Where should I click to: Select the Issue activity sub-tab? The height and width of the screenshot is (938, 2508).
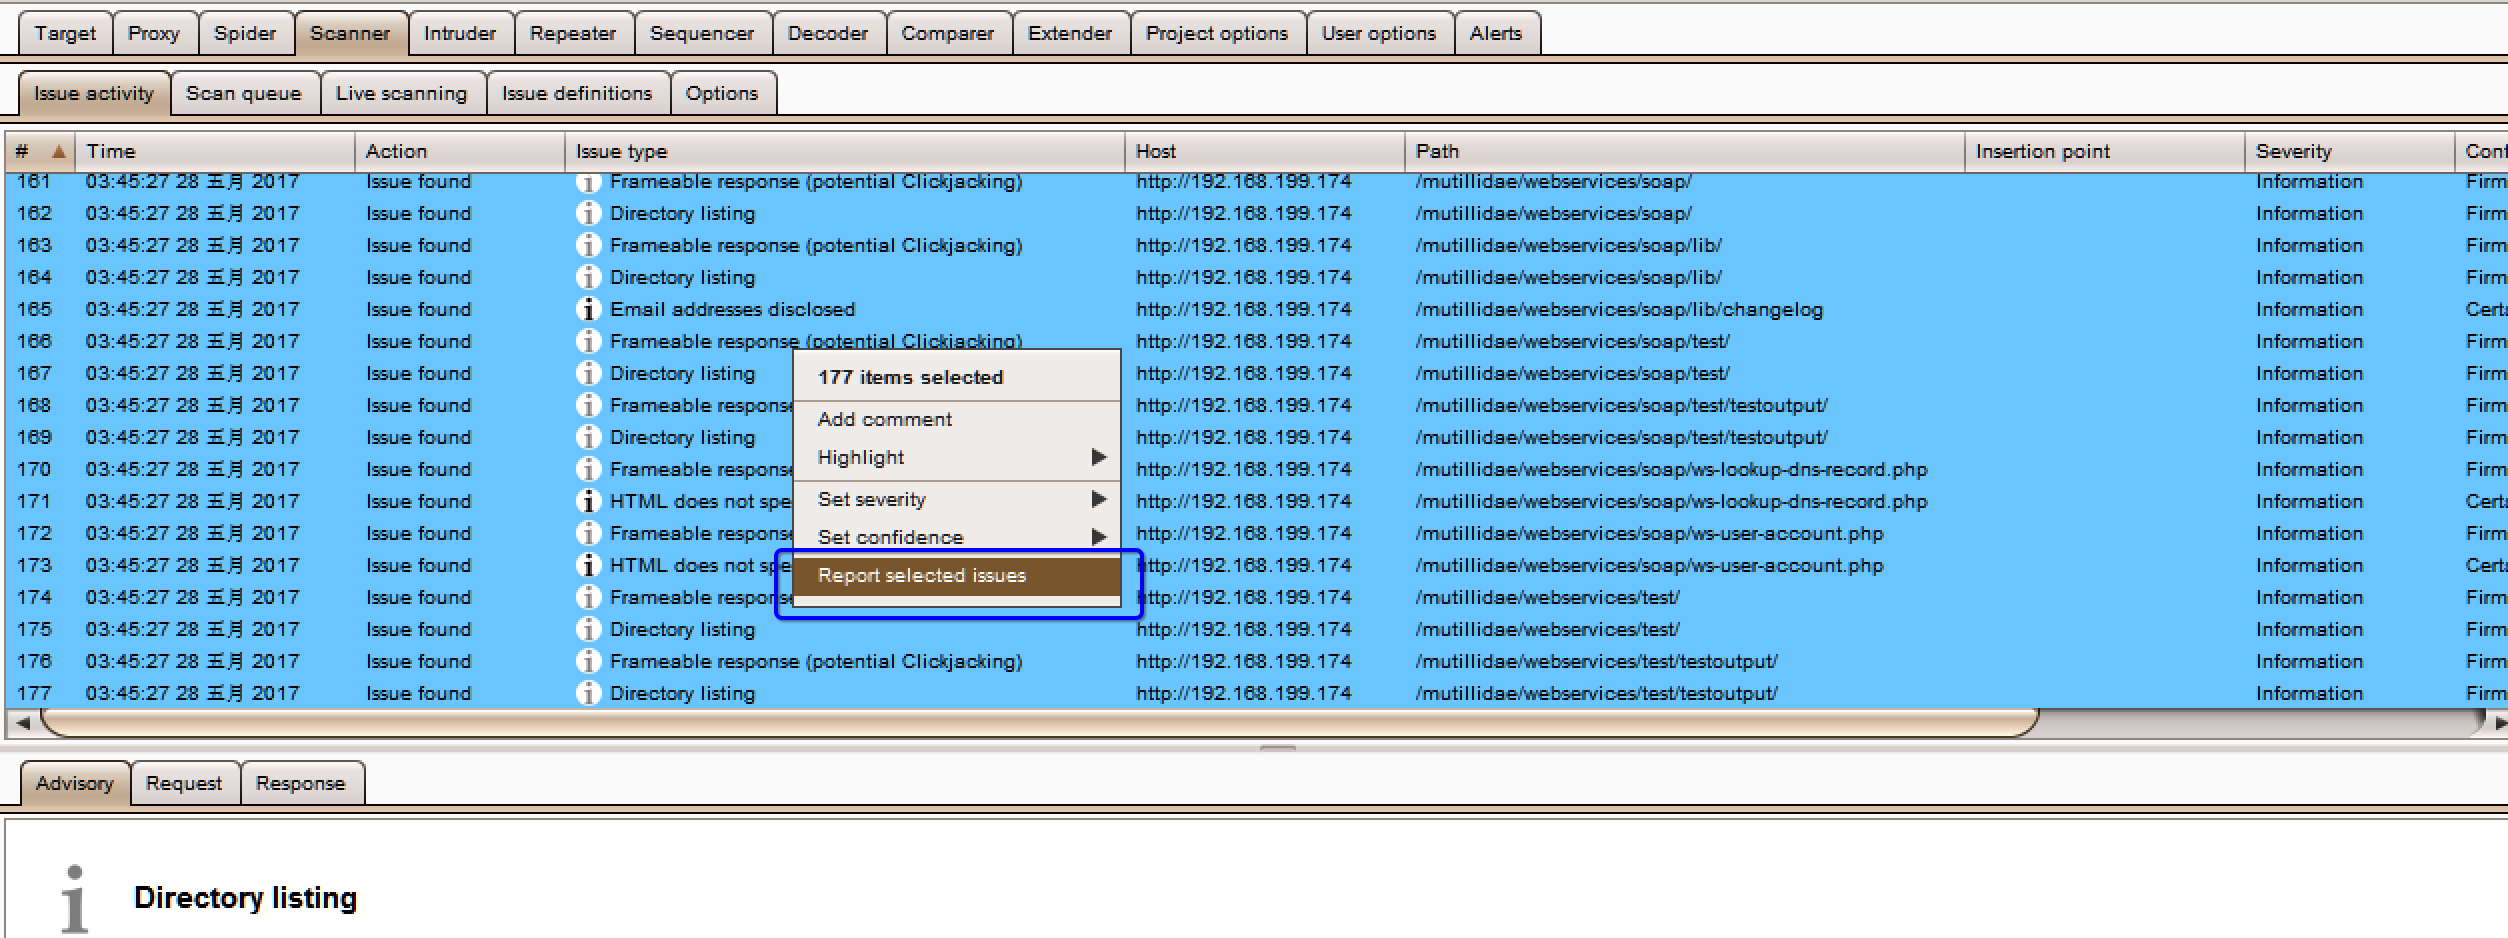[x=94, y=93]
